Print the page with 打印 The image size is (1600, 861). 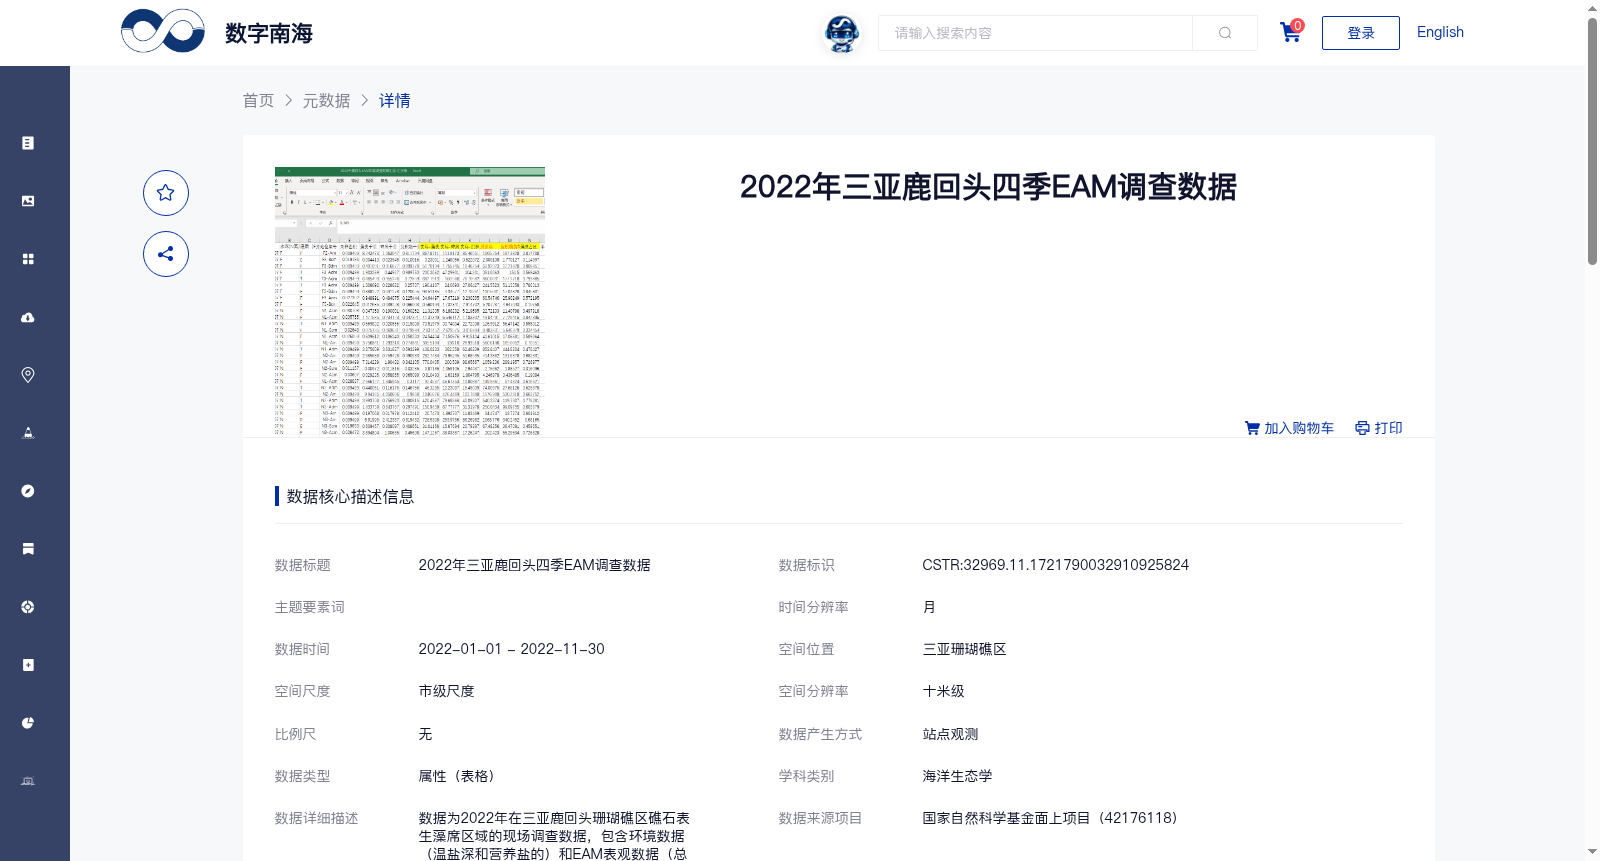point(1379,428)
